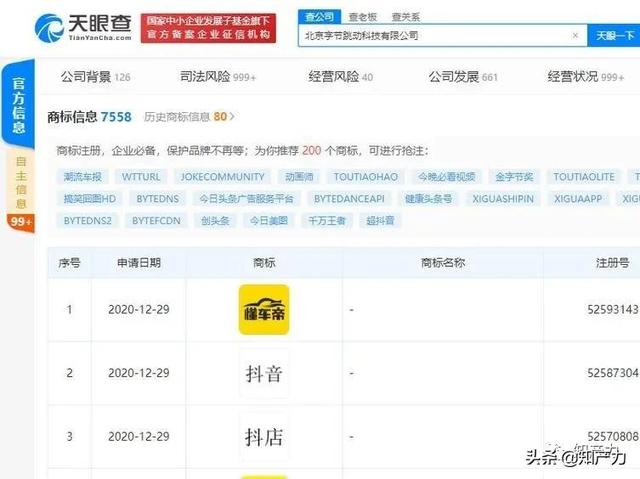Click the 注册号 column header
Image resolution: width=640 pixels, height=479 pixels.
(612, 263)
